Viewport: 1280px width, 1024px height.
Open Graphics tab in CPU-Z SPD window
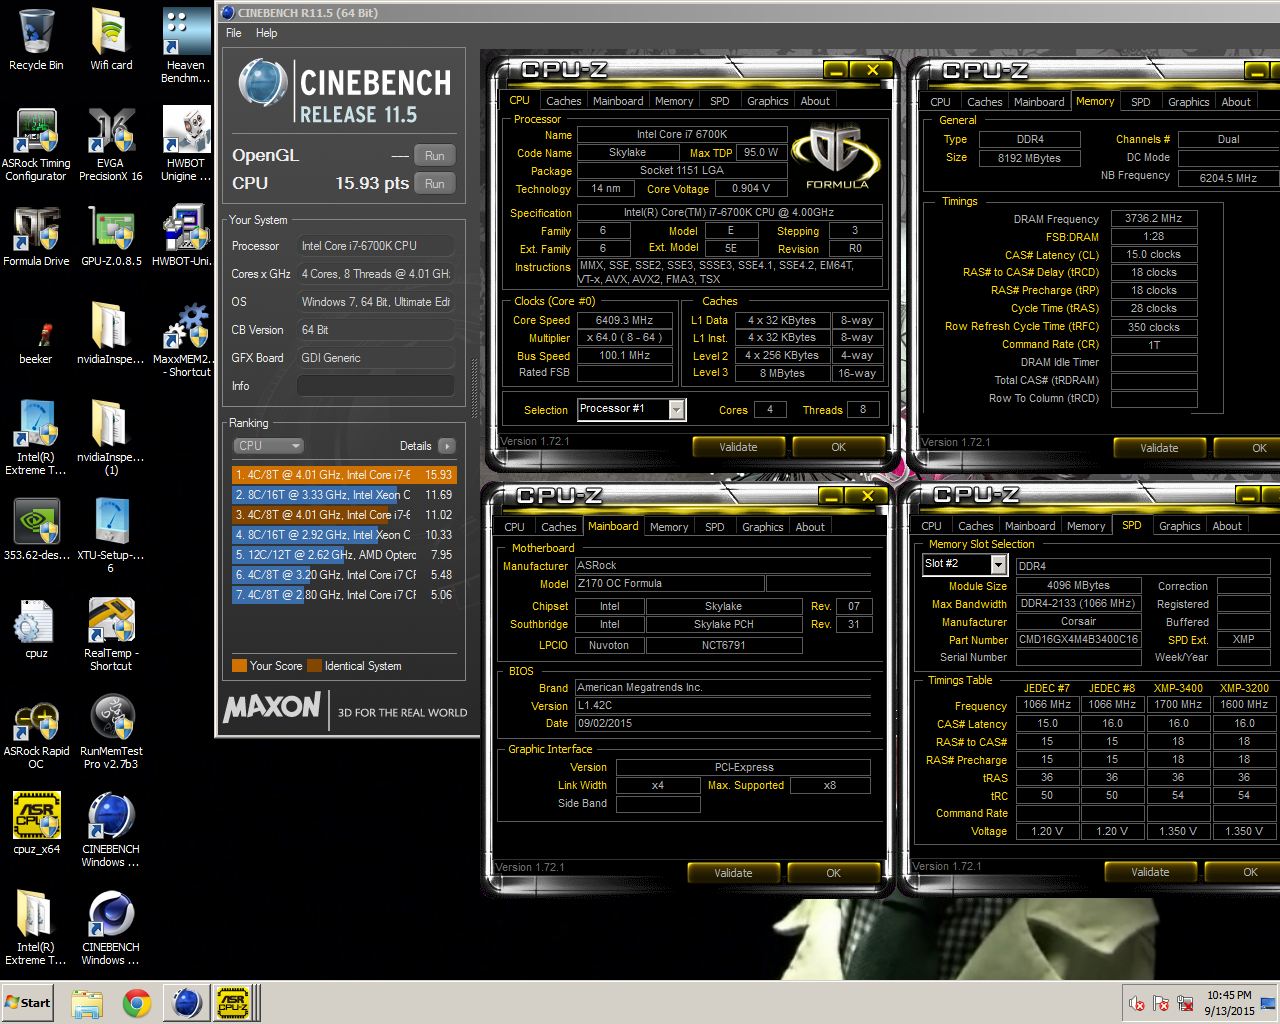[x=1179, y=526]
